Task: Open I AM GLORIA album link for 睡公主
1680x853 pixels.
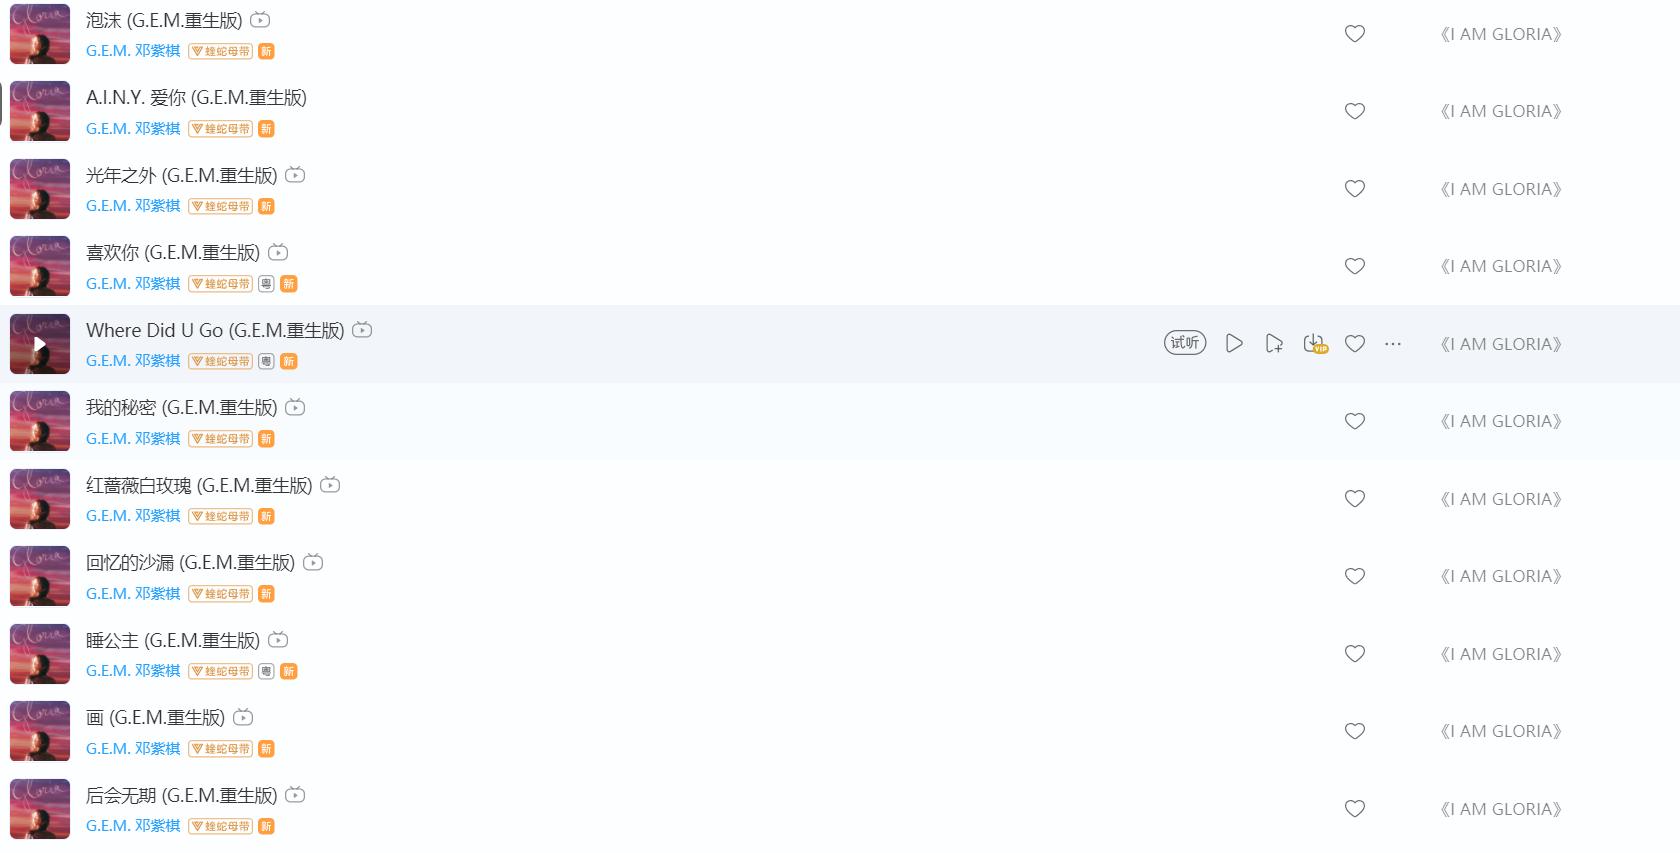Action: 1500,654
